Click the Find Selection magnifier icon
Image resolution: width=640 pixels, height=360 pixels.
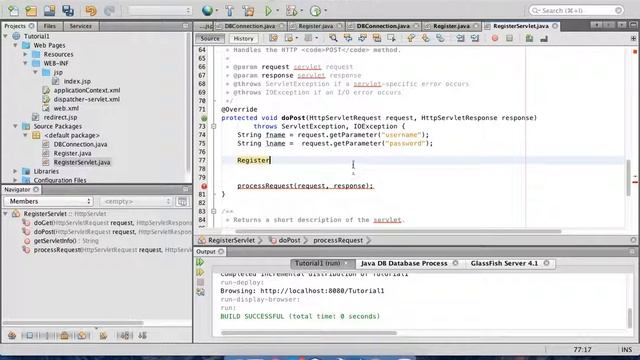(x=333, y=38)
